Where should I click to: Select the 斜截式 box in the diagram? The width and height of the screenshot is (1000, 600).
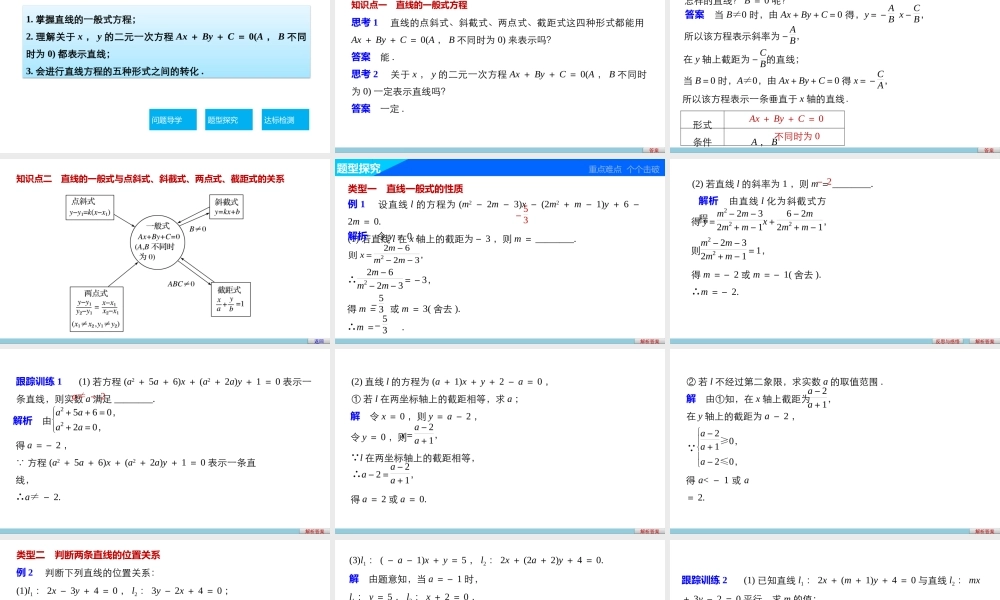point(226,207)
